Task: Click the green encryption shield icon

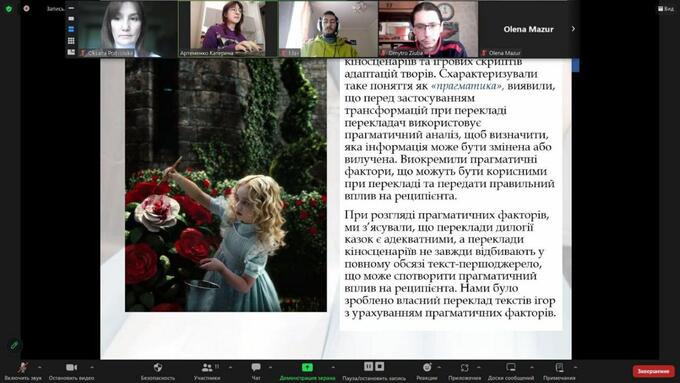Action: [8, 8]
